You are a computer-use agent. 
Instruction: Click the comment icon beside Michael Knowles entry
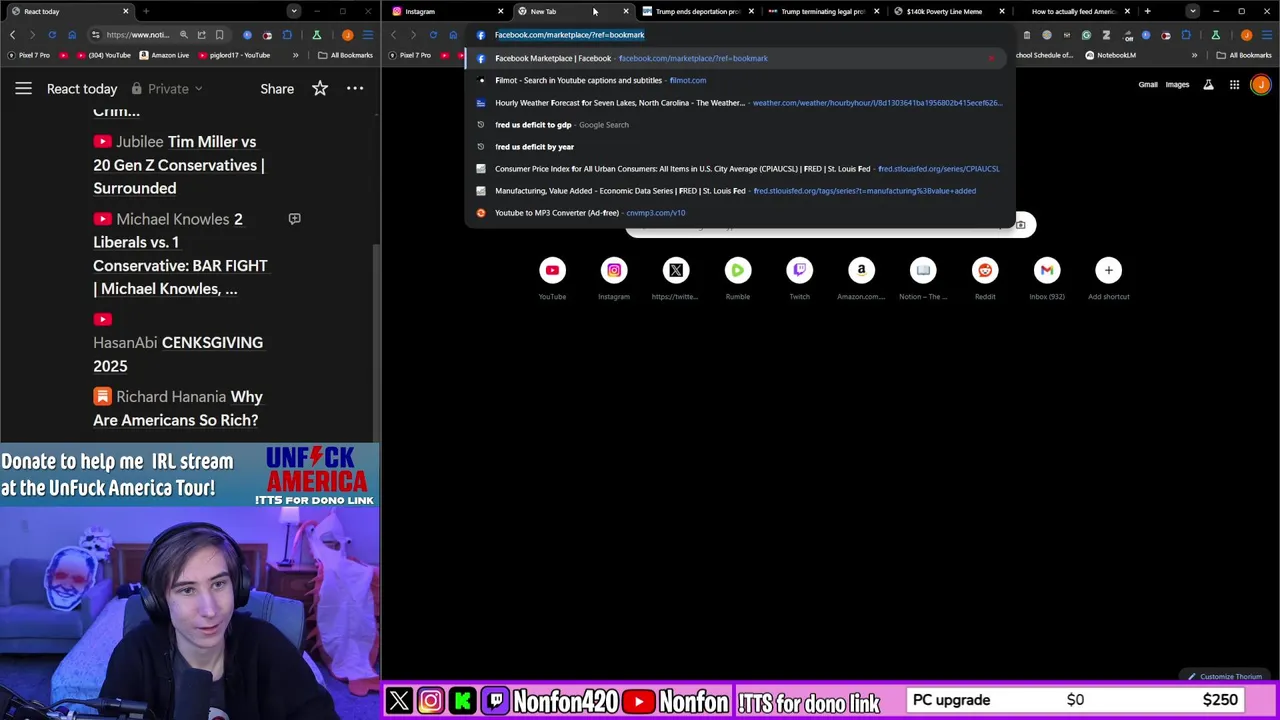[294, 218]
